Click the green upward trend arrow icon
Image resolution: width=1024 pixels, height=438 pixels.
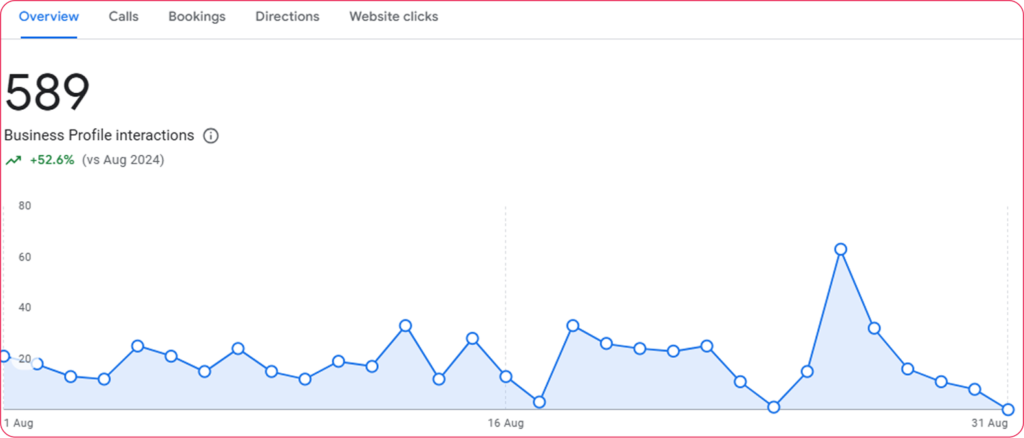pos(13,160)
